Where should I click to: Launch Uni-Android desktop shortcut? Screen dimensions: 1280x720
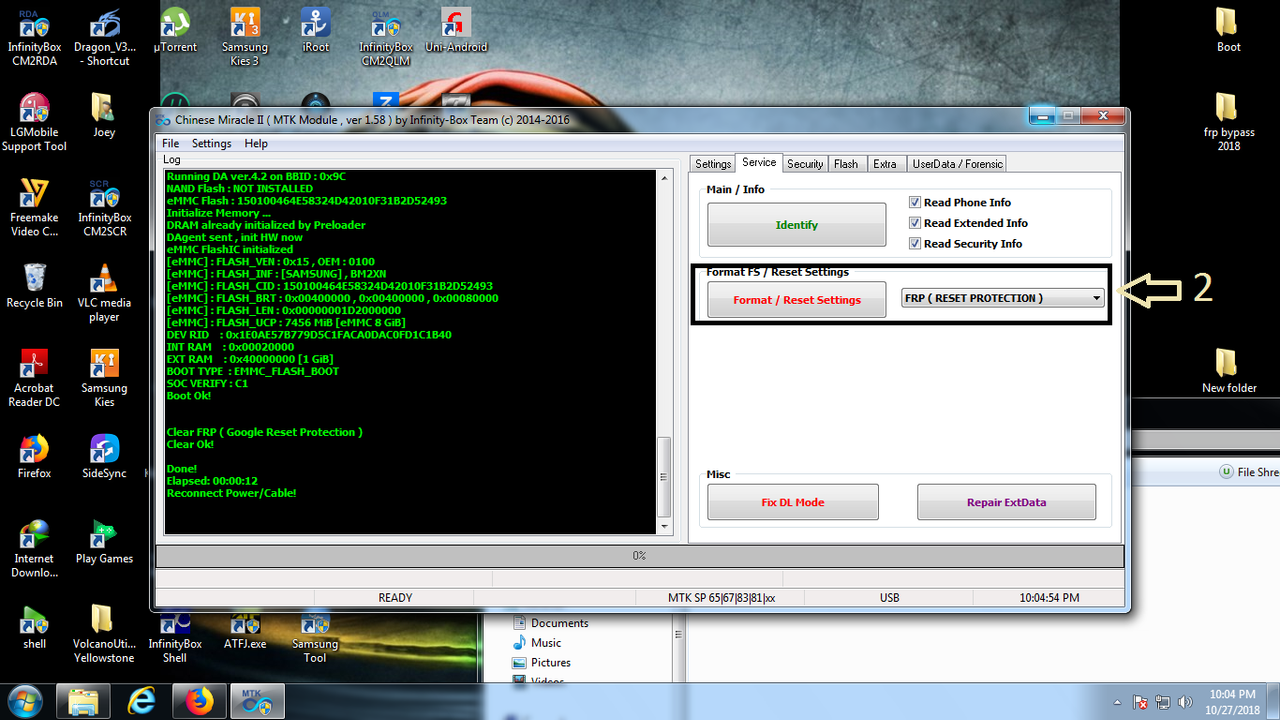coord(456,31)
